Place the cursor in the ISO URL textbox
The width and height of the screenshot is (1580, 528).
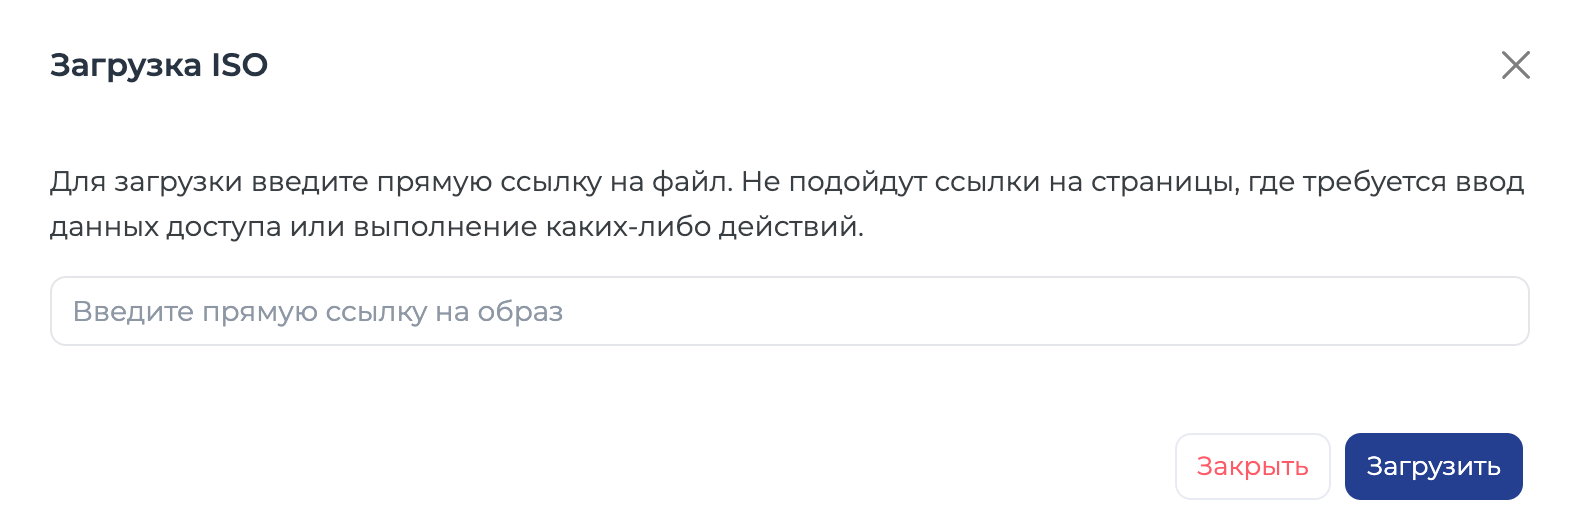pos(789,311)
